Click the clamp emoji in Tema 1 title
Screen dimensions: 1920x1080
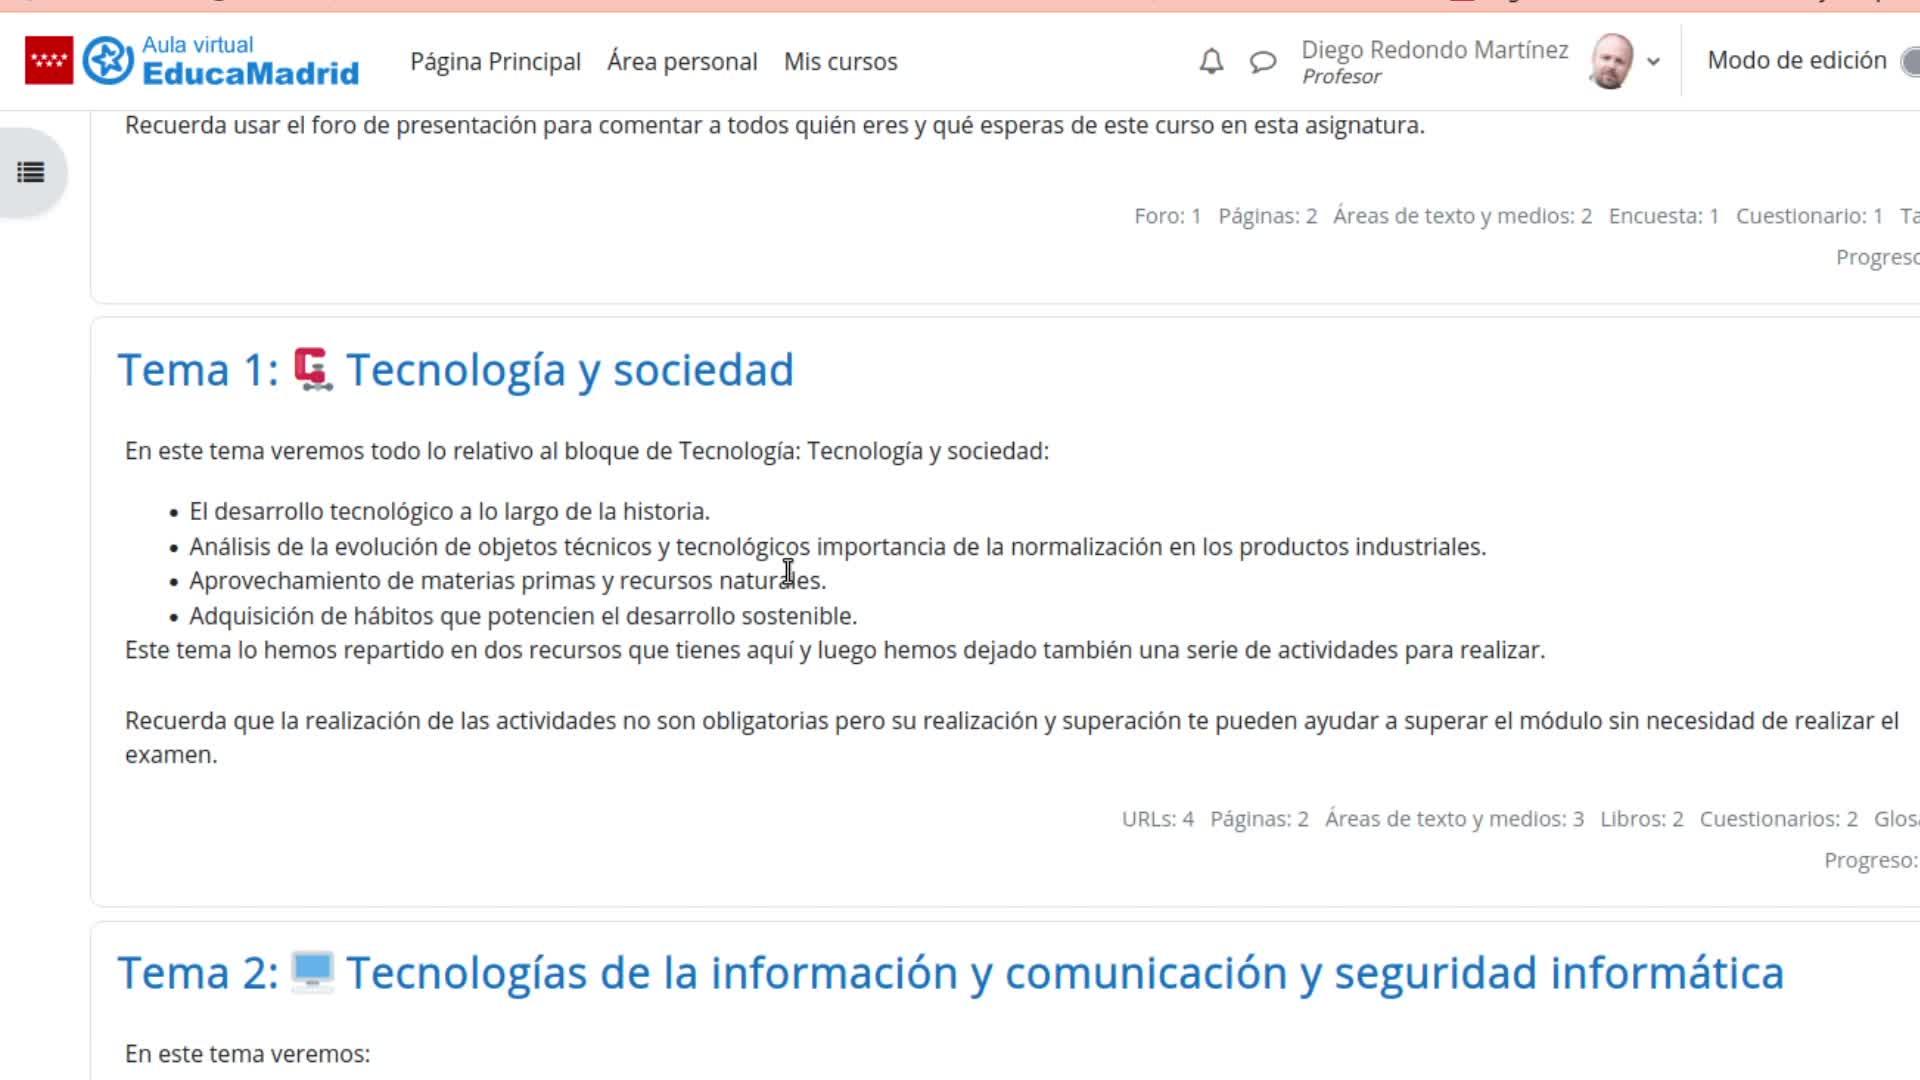point(313,369)
